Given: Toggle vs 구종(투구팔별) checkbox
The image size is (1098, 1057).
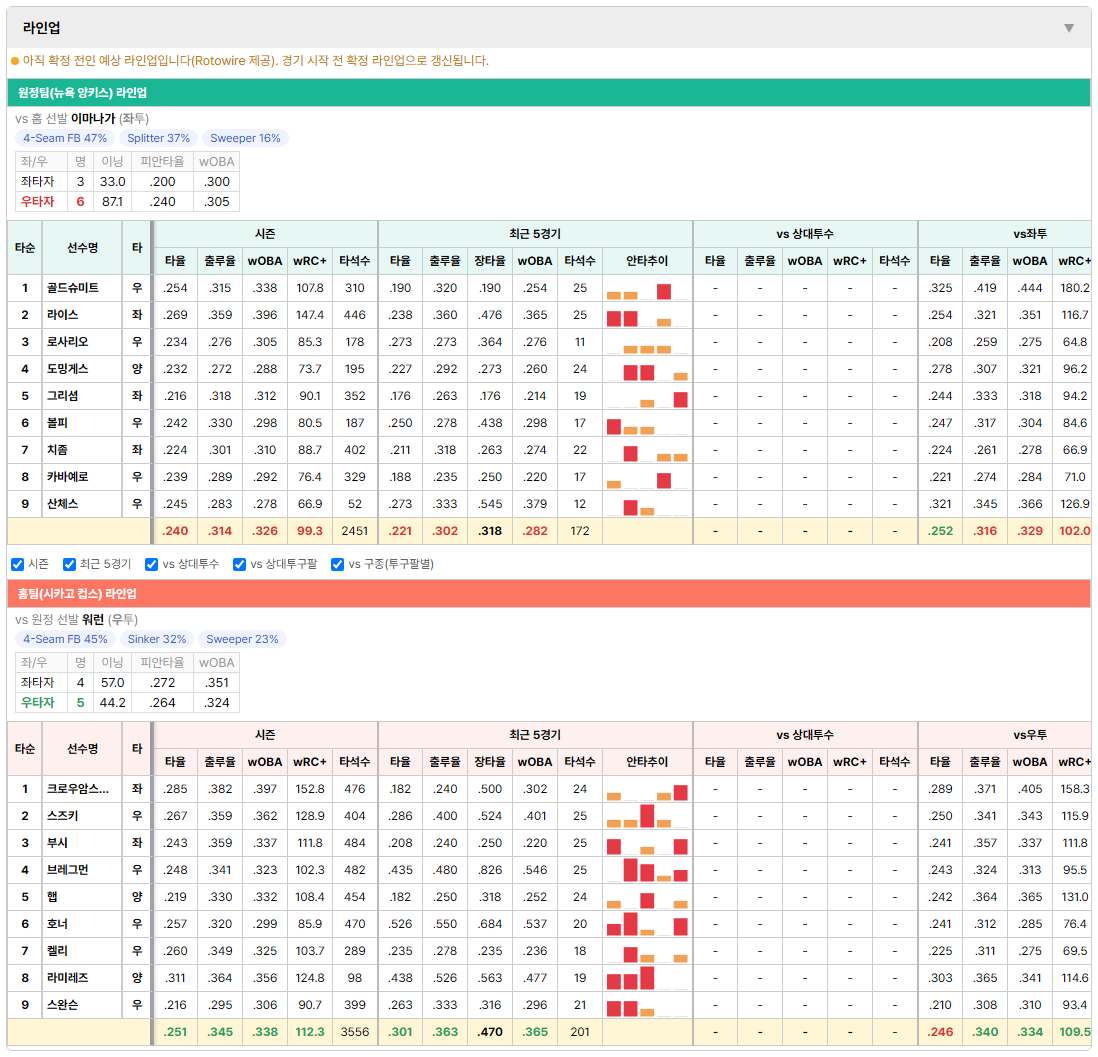Looking at the screenshot, I should (x=338, y=565).
